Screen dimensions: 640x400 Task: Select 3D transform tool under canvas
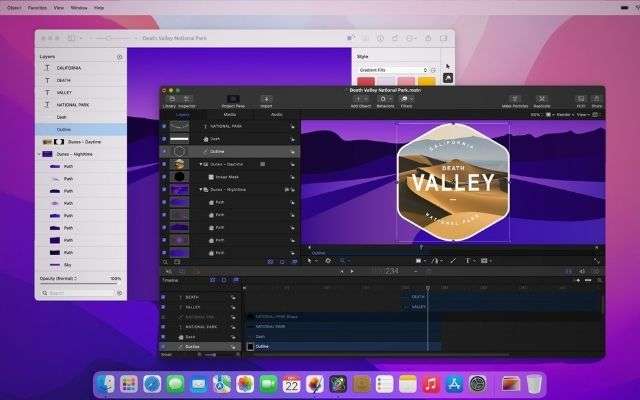(328, 260)
